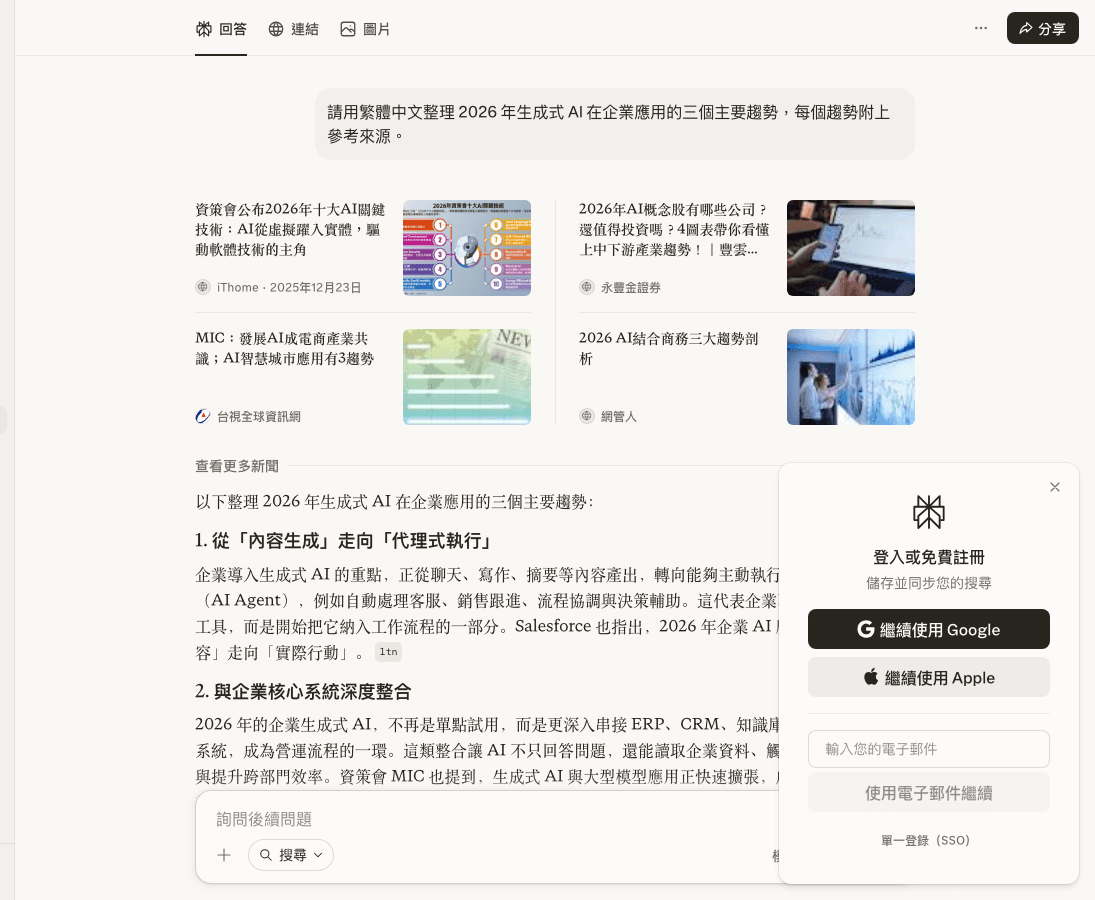Image resolution: width=1095 pixels, height=900 pixels.
Task: Click the Perplexity icon on 回答 tab
Action: [x=204, y=29]
